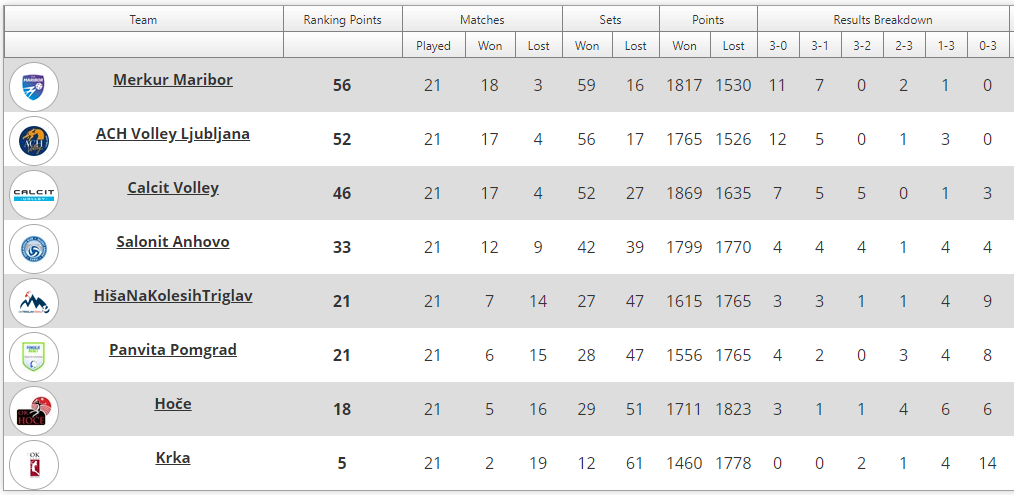
Task: Click the Krka team logo
Action: pos(34,464)
